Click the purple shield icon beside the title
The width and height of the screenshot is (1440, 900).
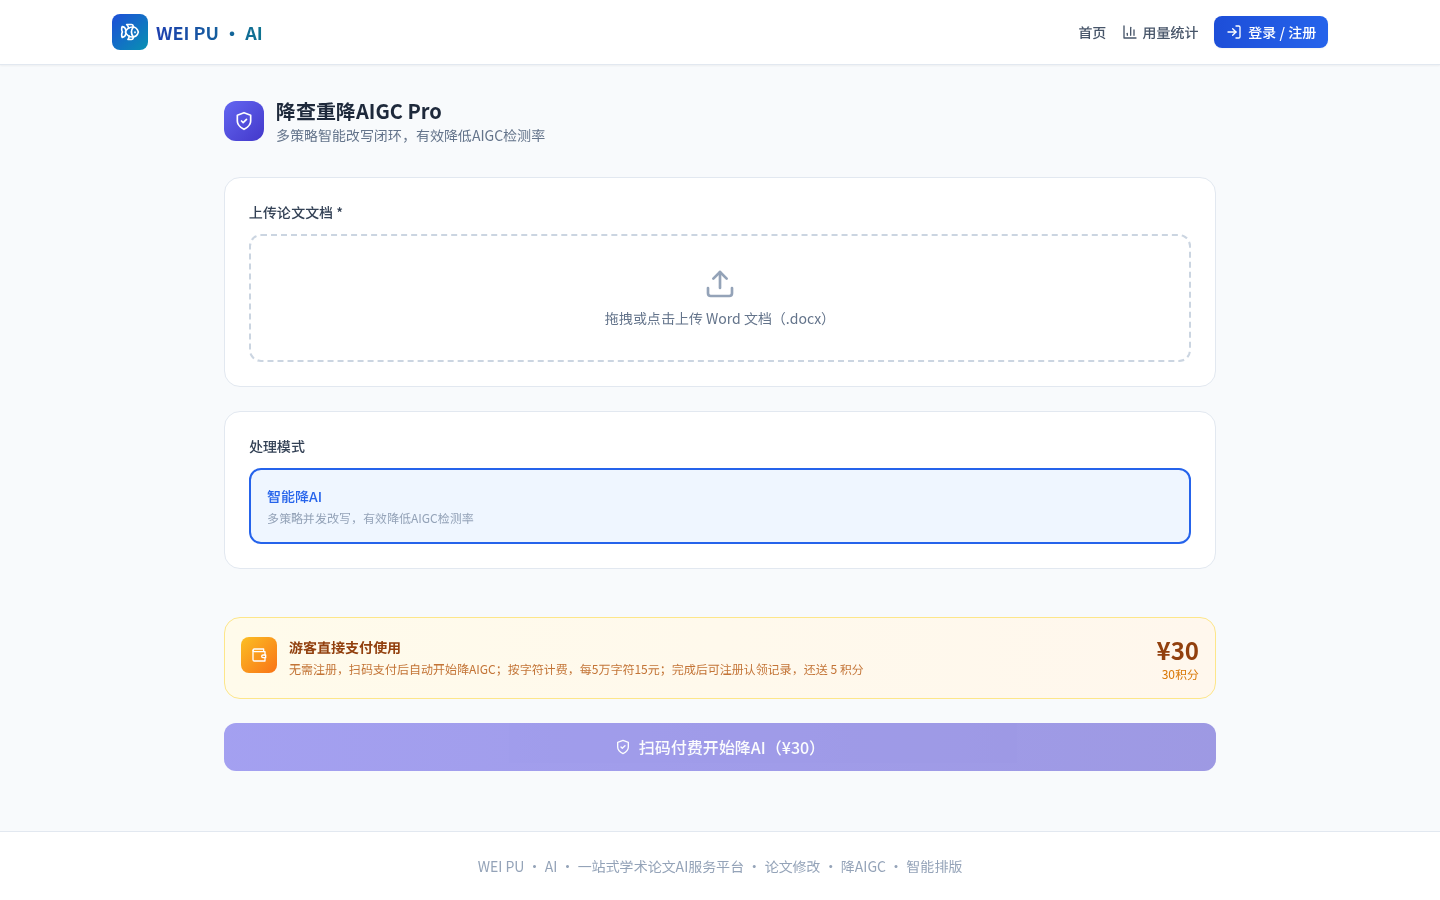coord(244,121)
